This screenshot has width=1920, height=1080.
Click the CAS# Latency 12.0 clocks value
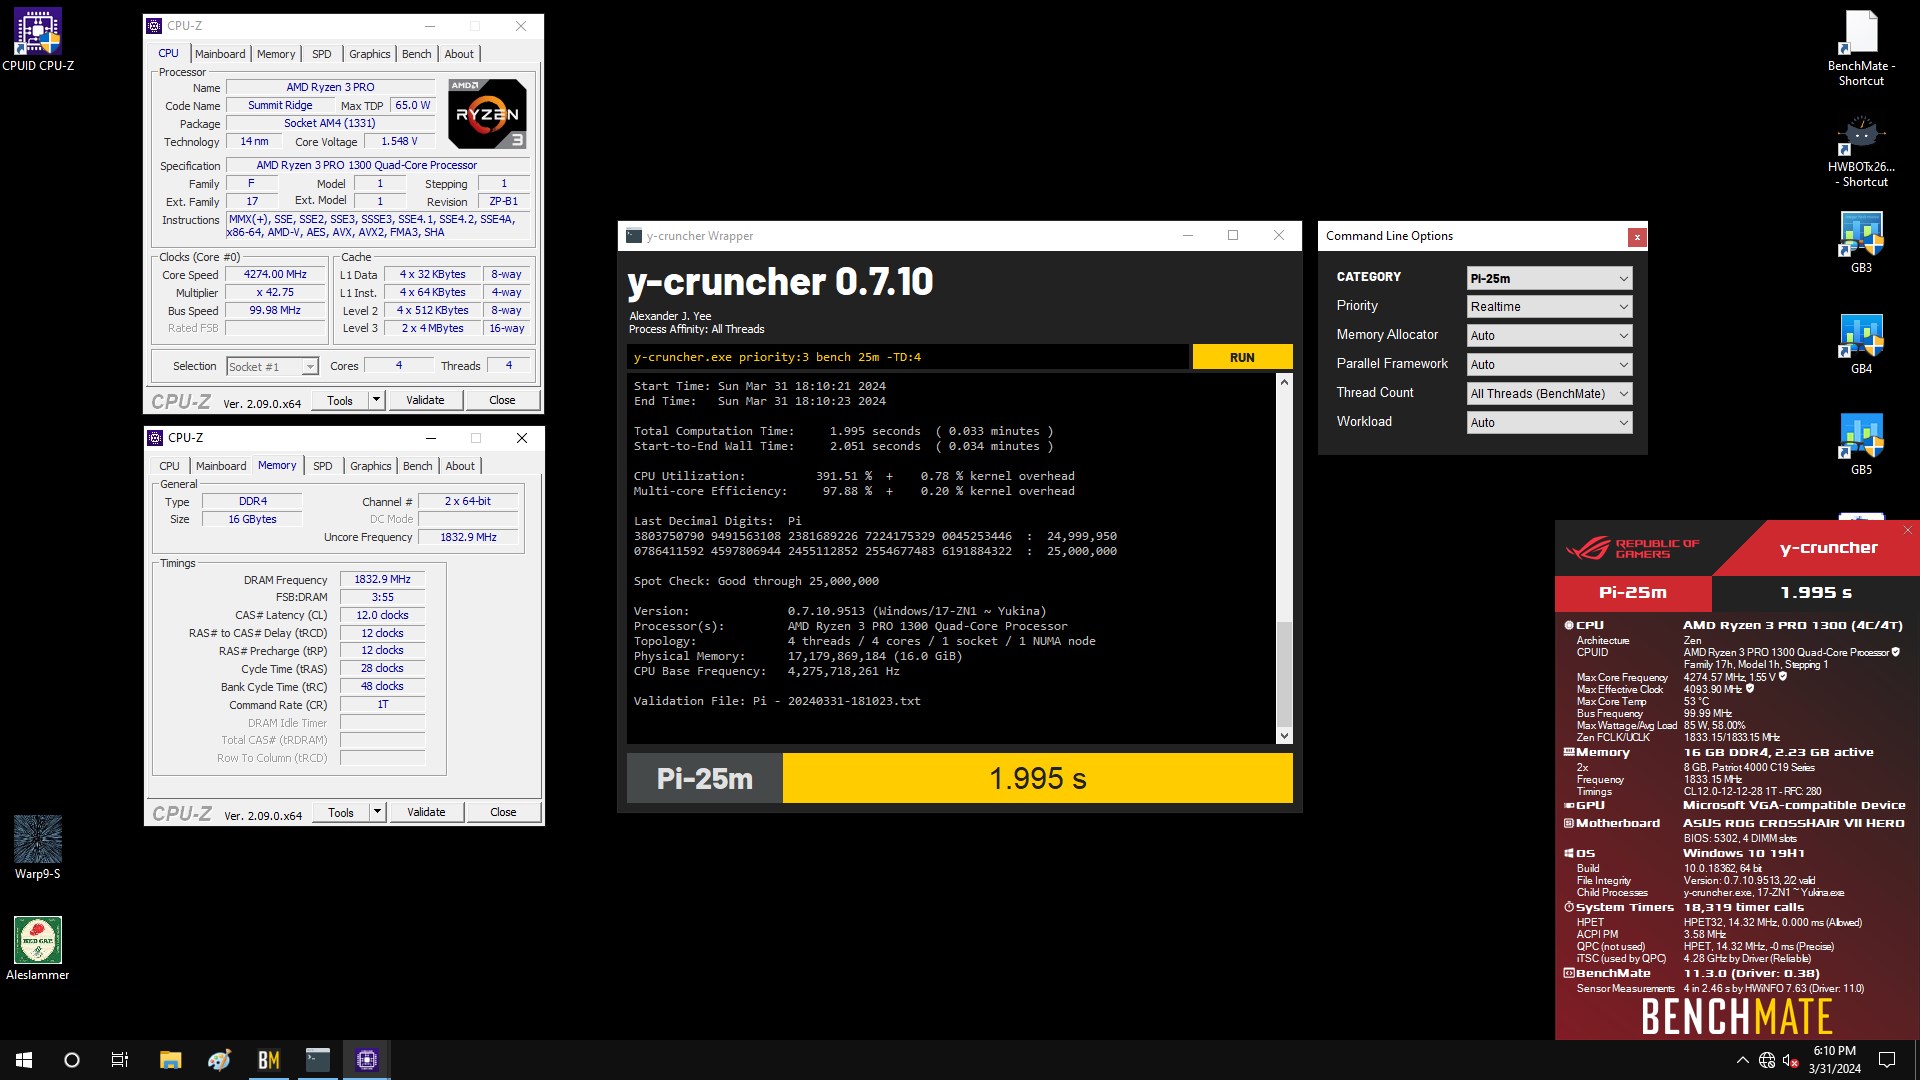coord(382,615)
